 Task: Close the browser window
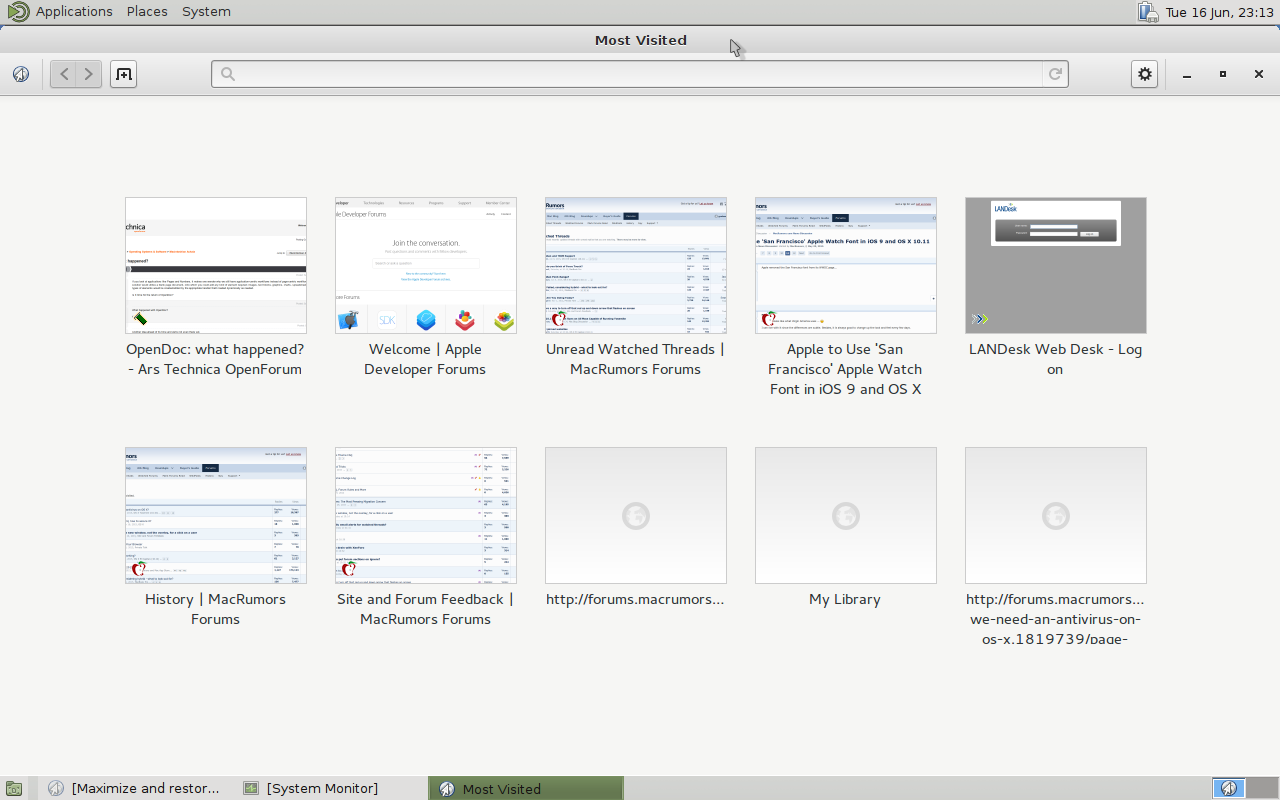[x=1259, y=74]
